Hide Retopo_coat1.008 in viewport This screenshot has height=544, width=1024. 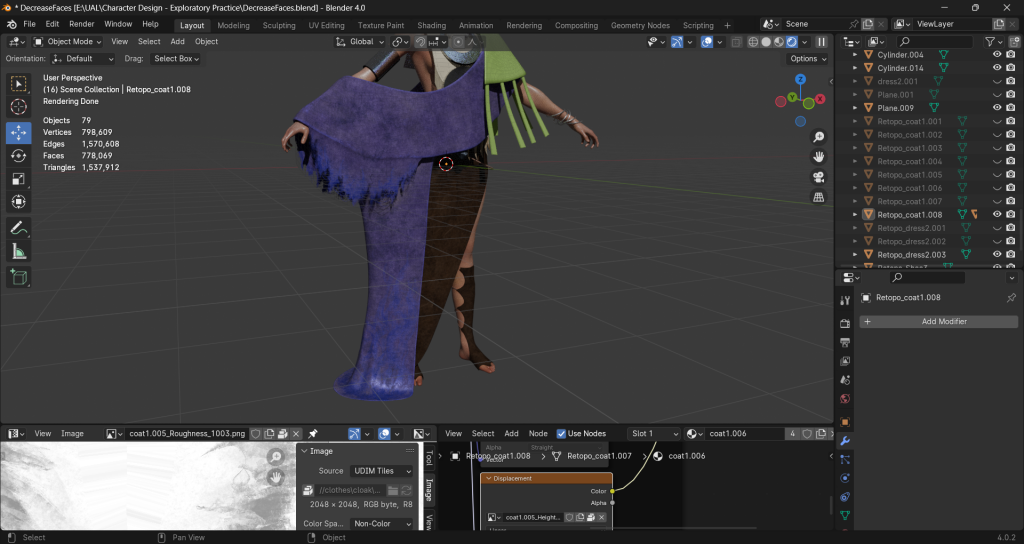pos(997,214)
